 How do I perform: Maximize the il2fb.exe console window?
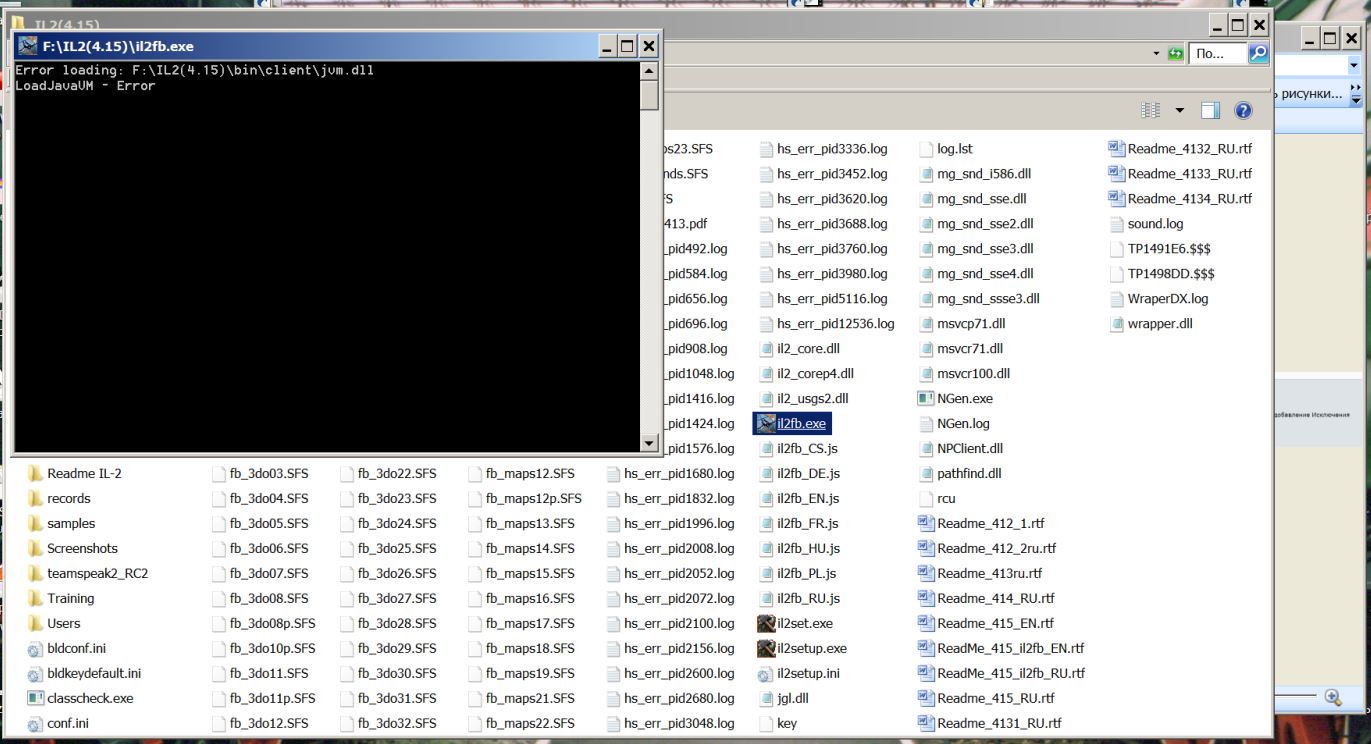[627, 46]
